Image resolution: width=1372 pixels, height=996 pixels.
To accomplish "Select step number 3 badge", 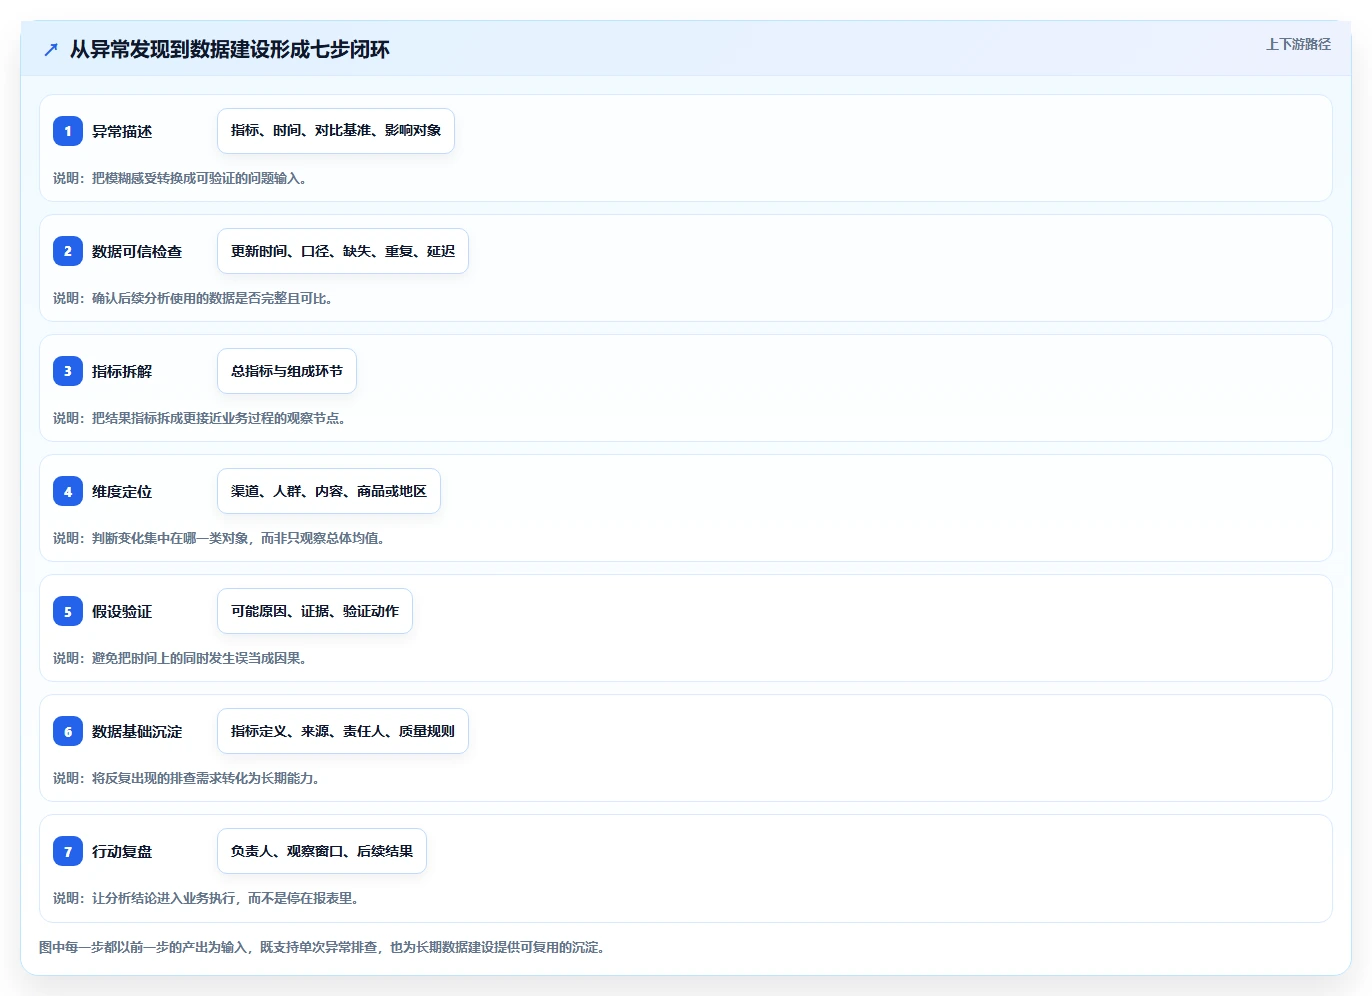I will (68, 371).
